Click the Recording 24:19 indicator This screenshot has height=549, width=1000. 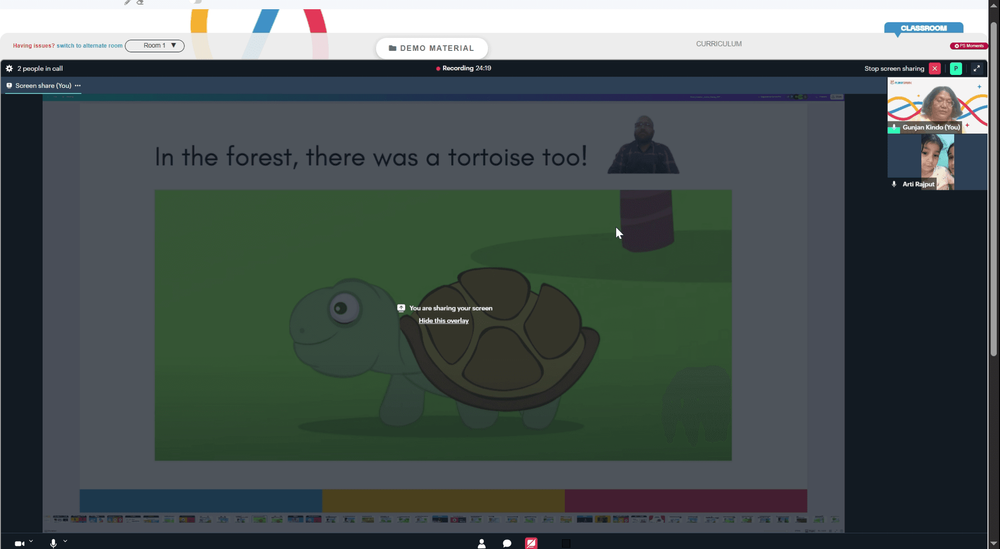click(x=464, y=68)
